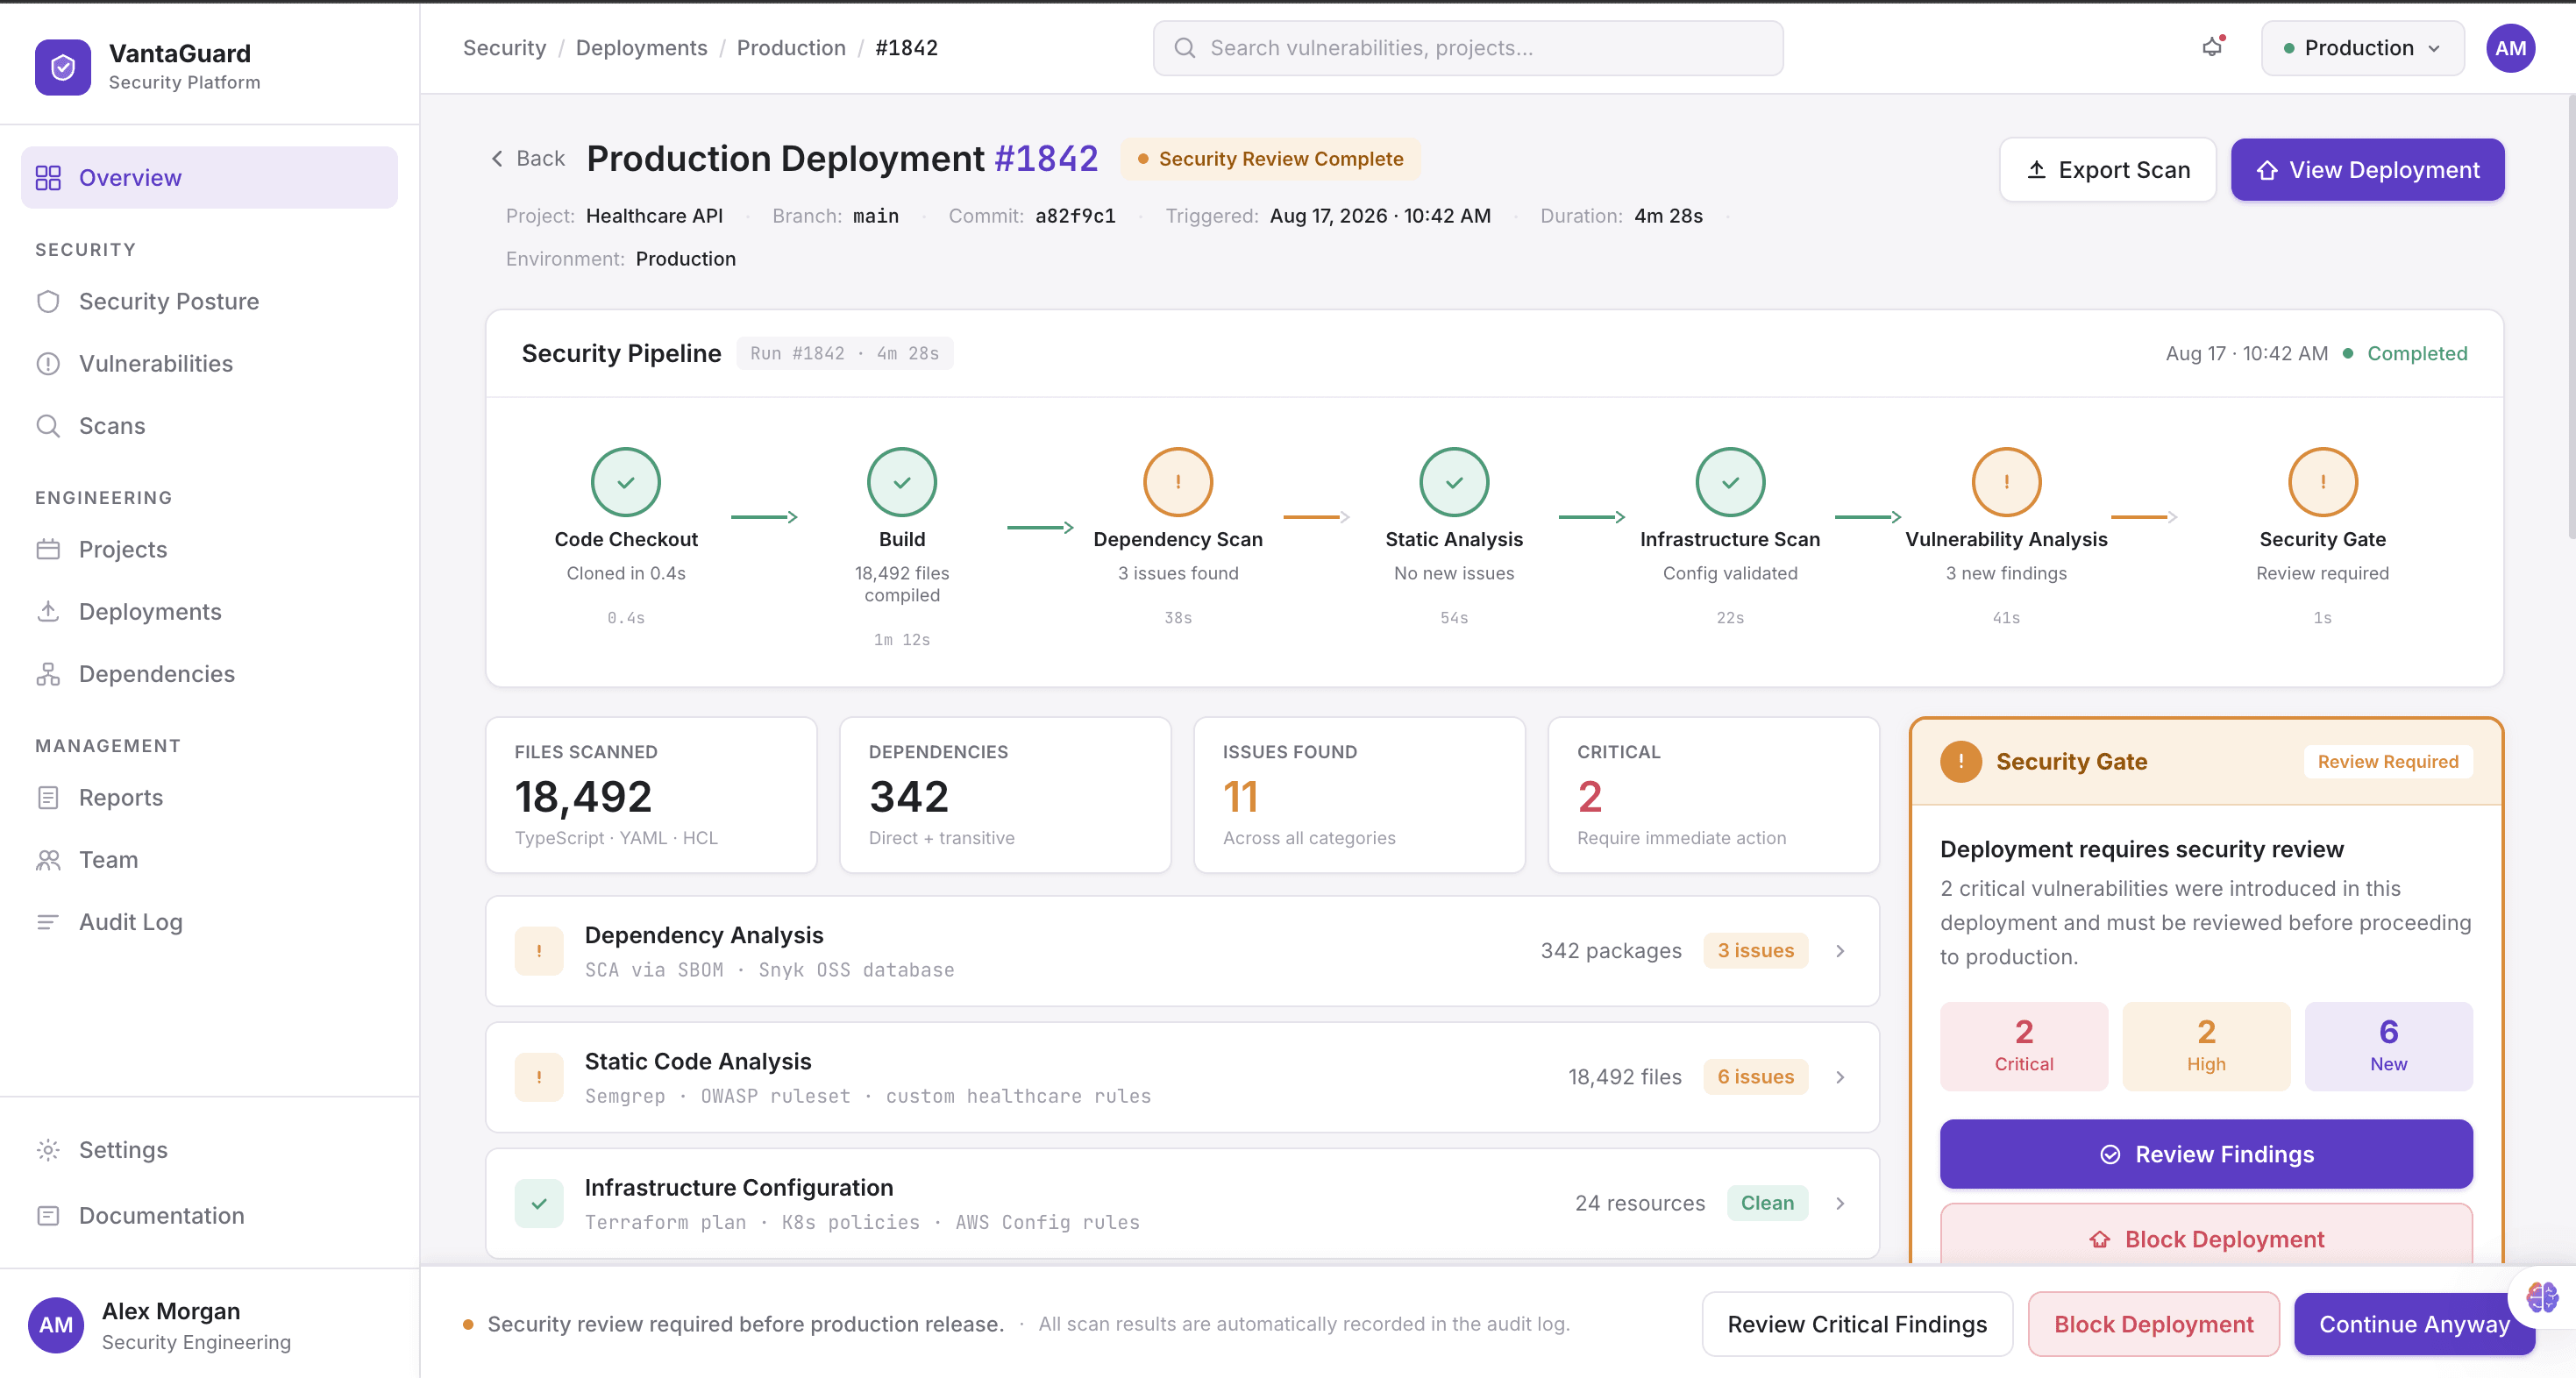
Task: Open Audit Log in the sidebar
Action: click(x=209, y=922)
